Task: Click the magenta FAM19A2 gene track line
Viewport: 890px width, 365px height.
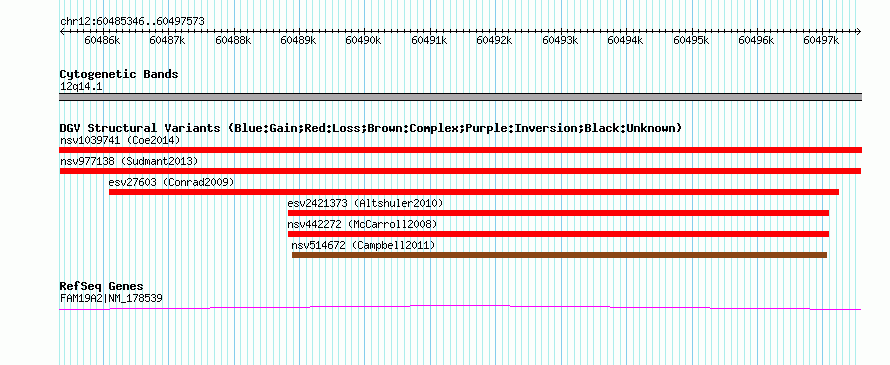Action: click(x=460, y=307)
